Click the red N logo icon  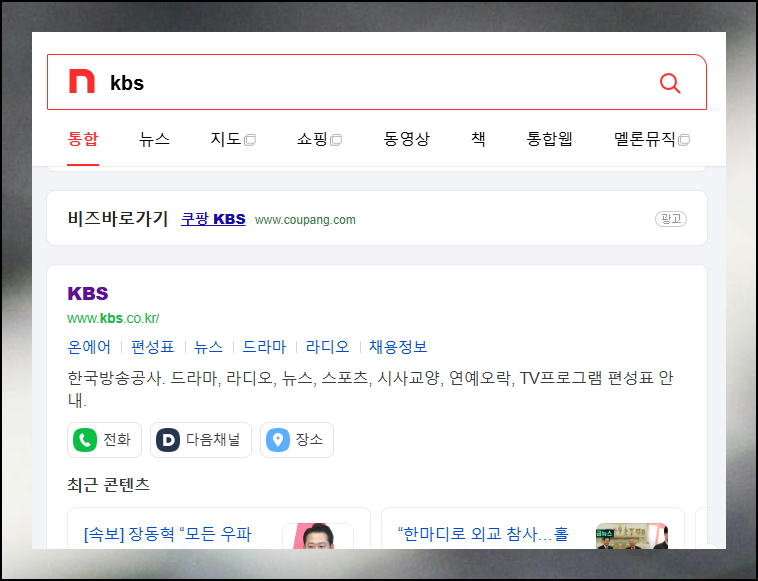point(82,81)
